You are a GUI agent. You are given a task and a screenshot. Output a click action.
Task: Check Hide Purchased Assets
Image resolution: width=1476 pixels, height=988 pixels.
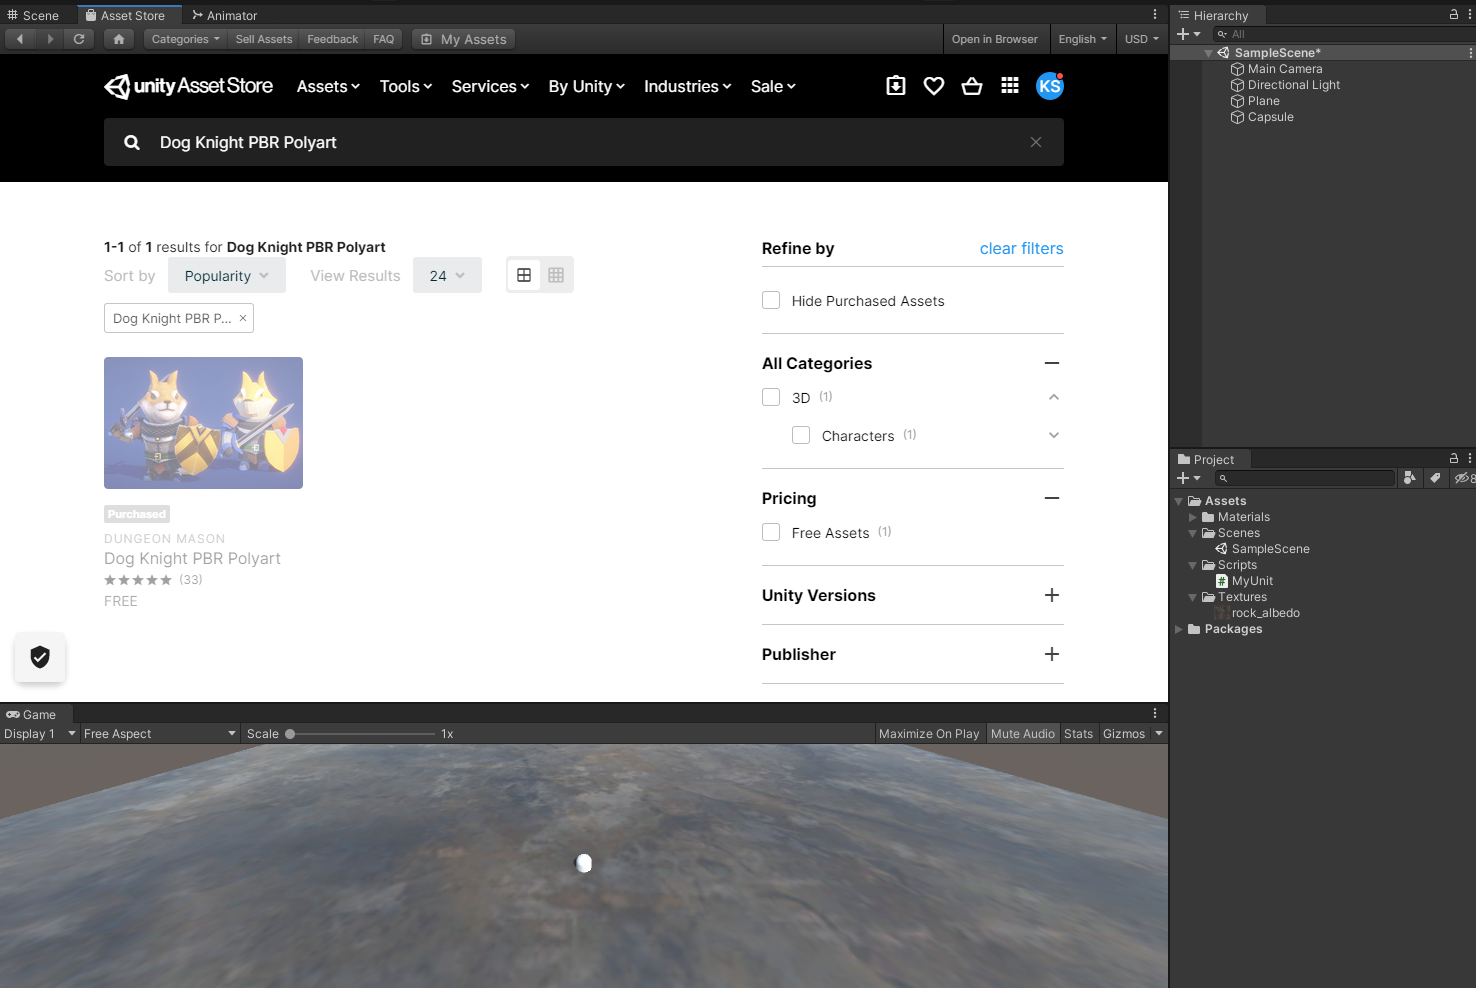click(771, 300)
